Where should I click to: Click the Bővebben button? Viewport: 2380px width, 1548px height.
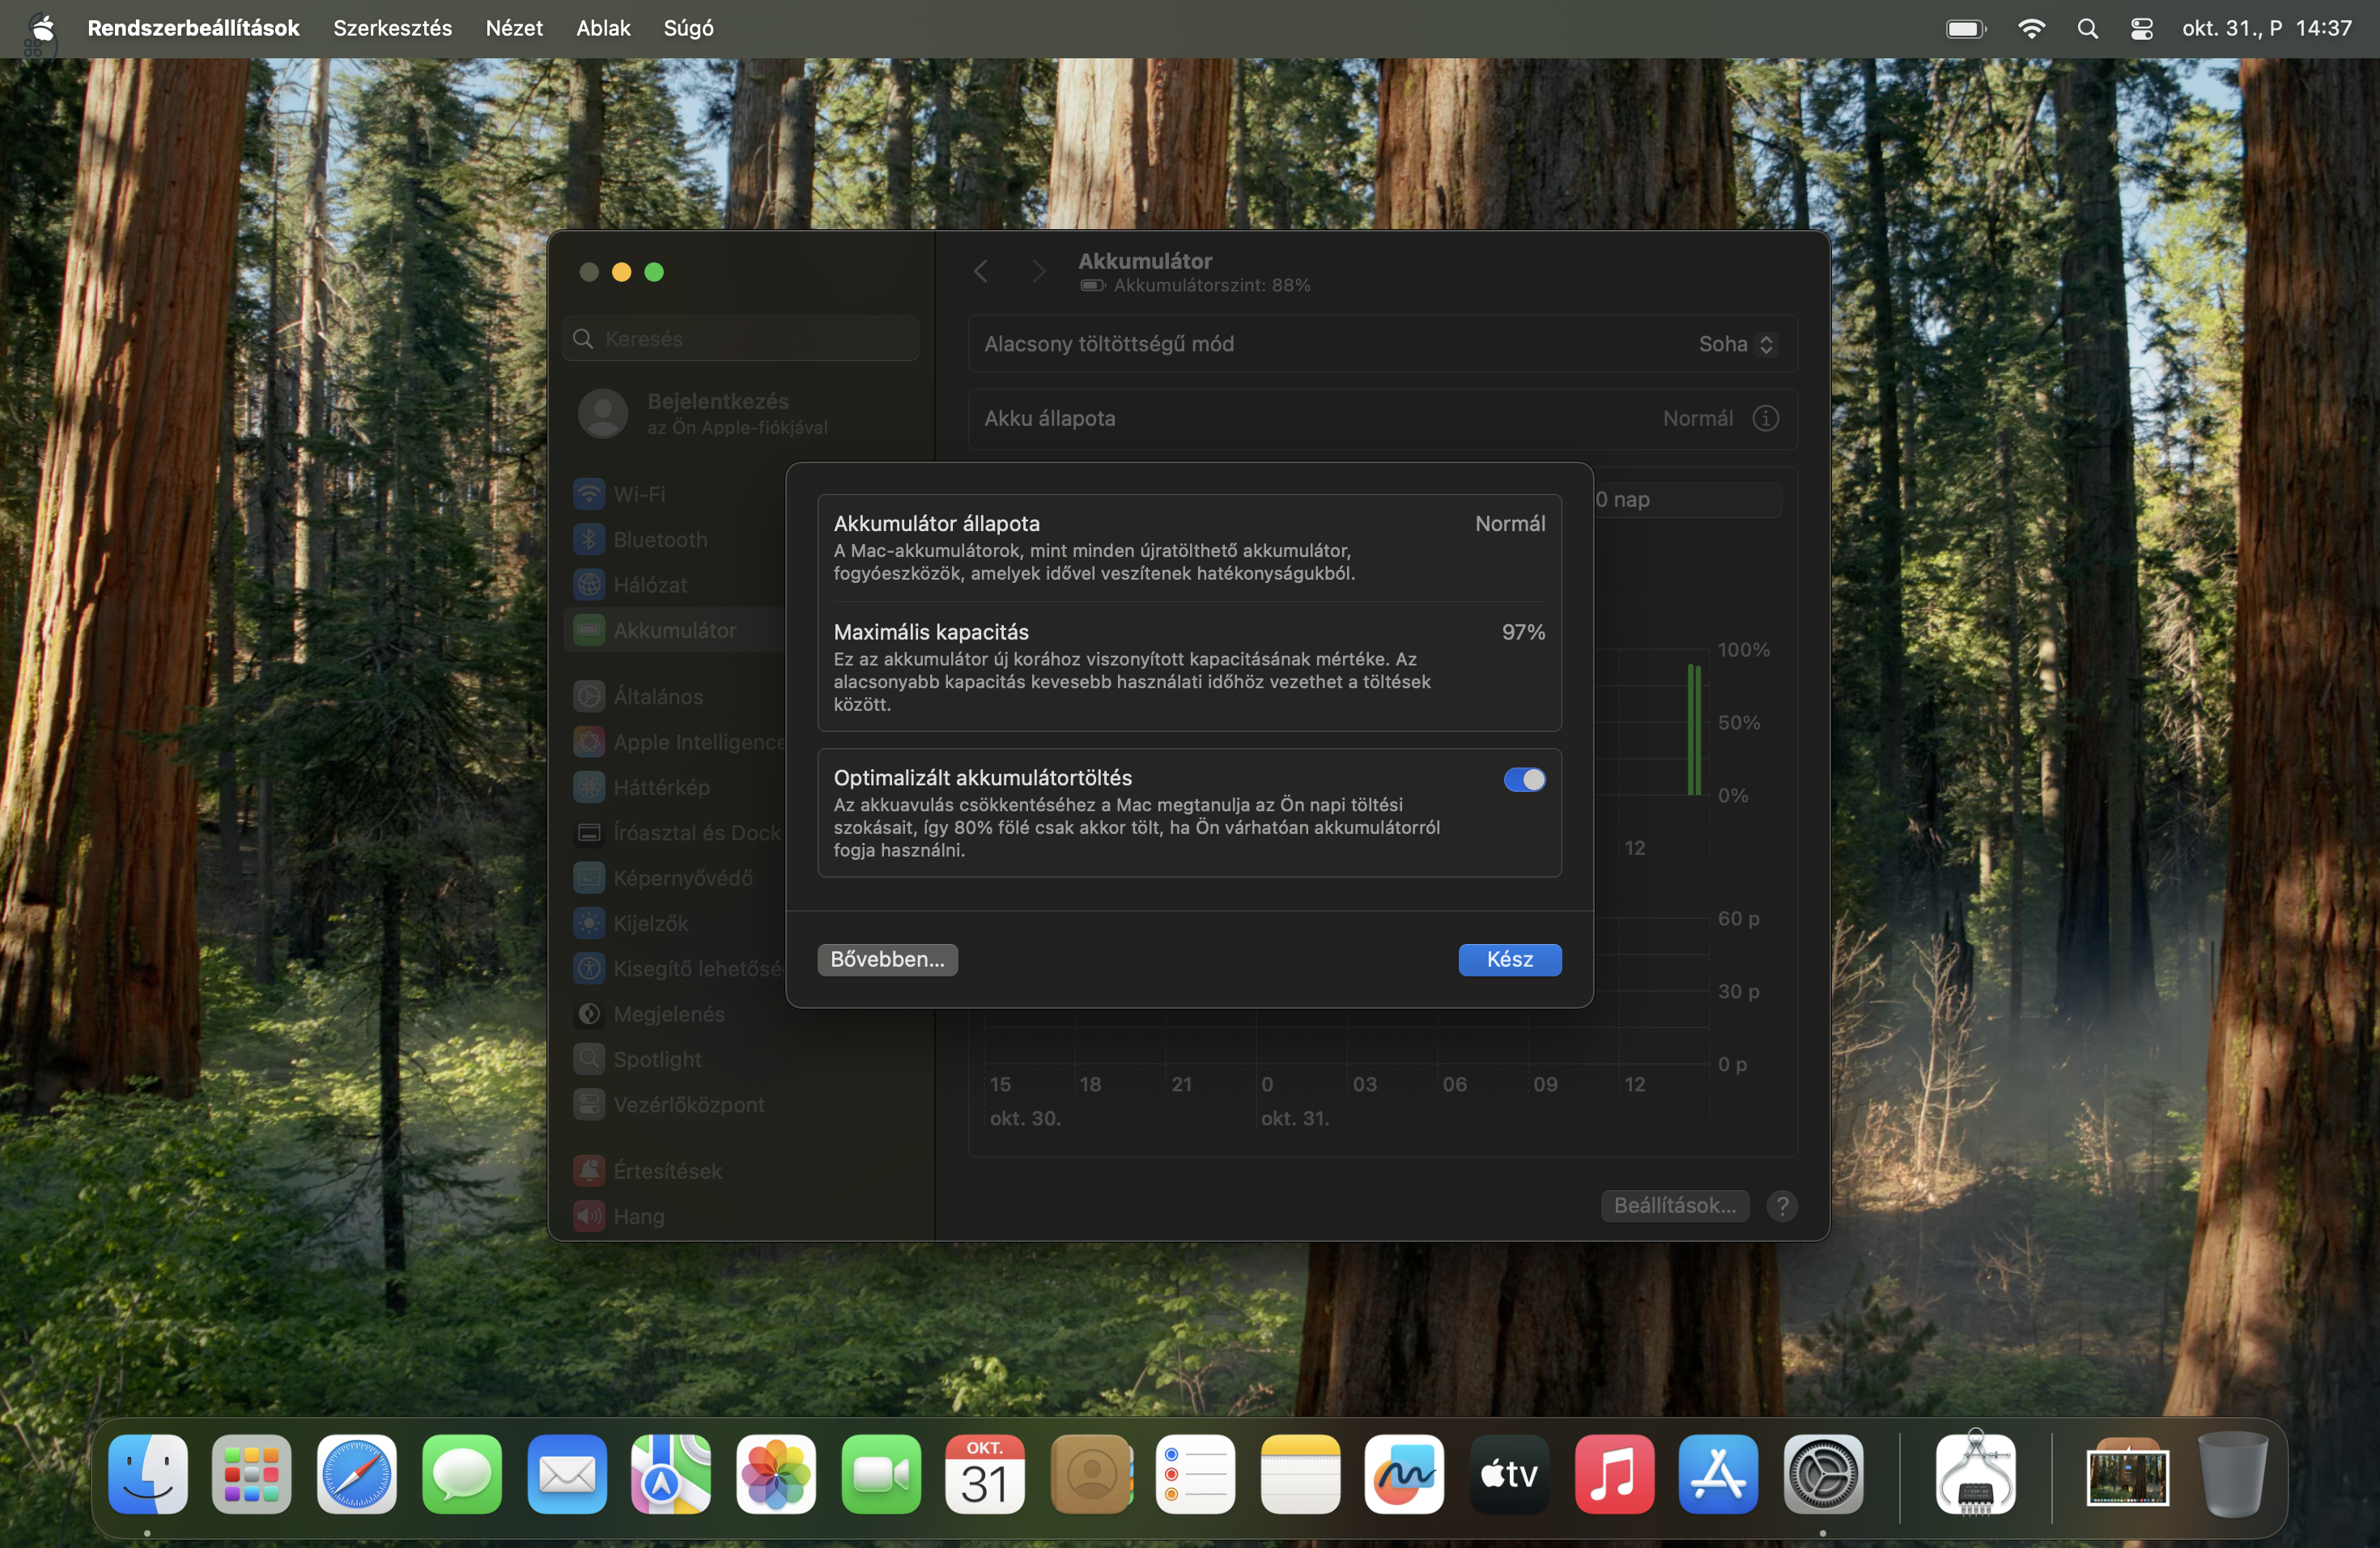click(x=887, y=959)
